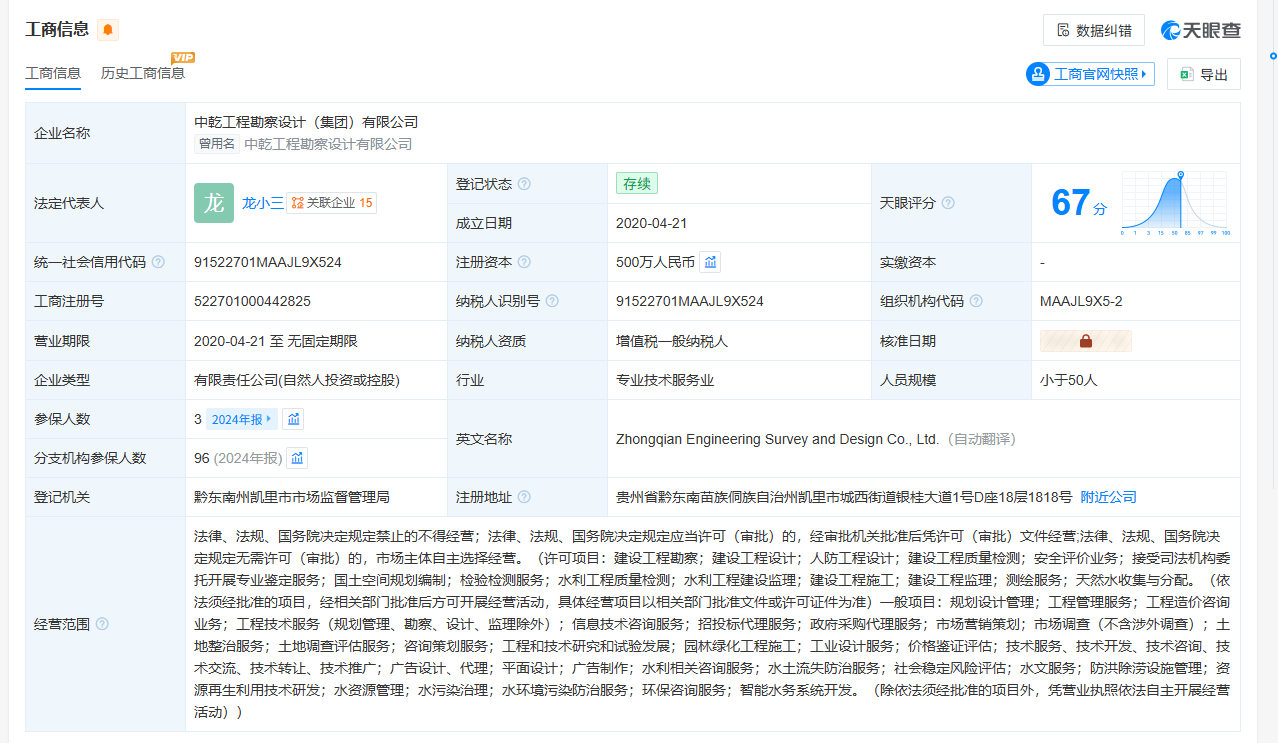1278x743 pixels.
Task: Click the help icon beside 登记状态
Action: click(x=524, y=184)
